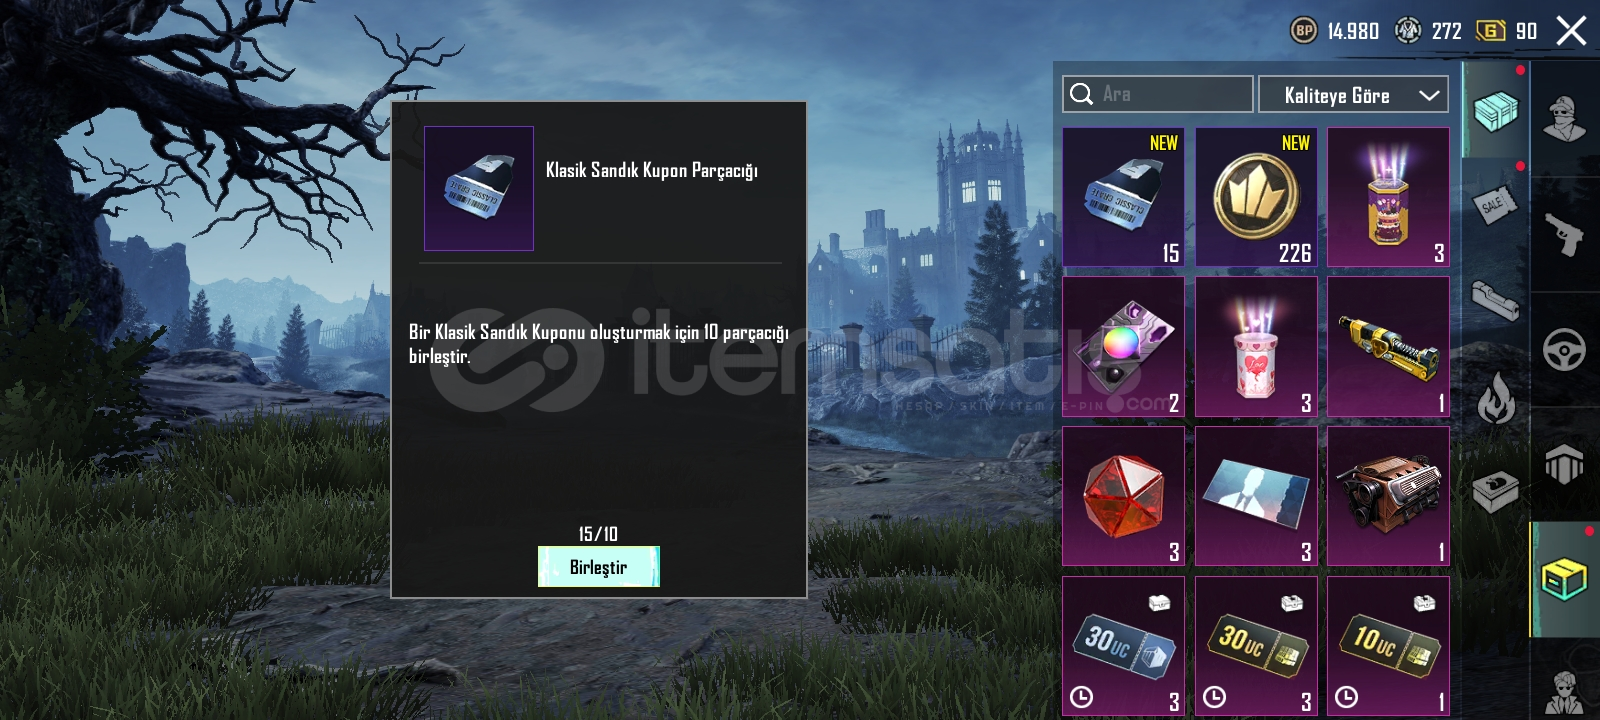Close the inventory with the X

1571,31
